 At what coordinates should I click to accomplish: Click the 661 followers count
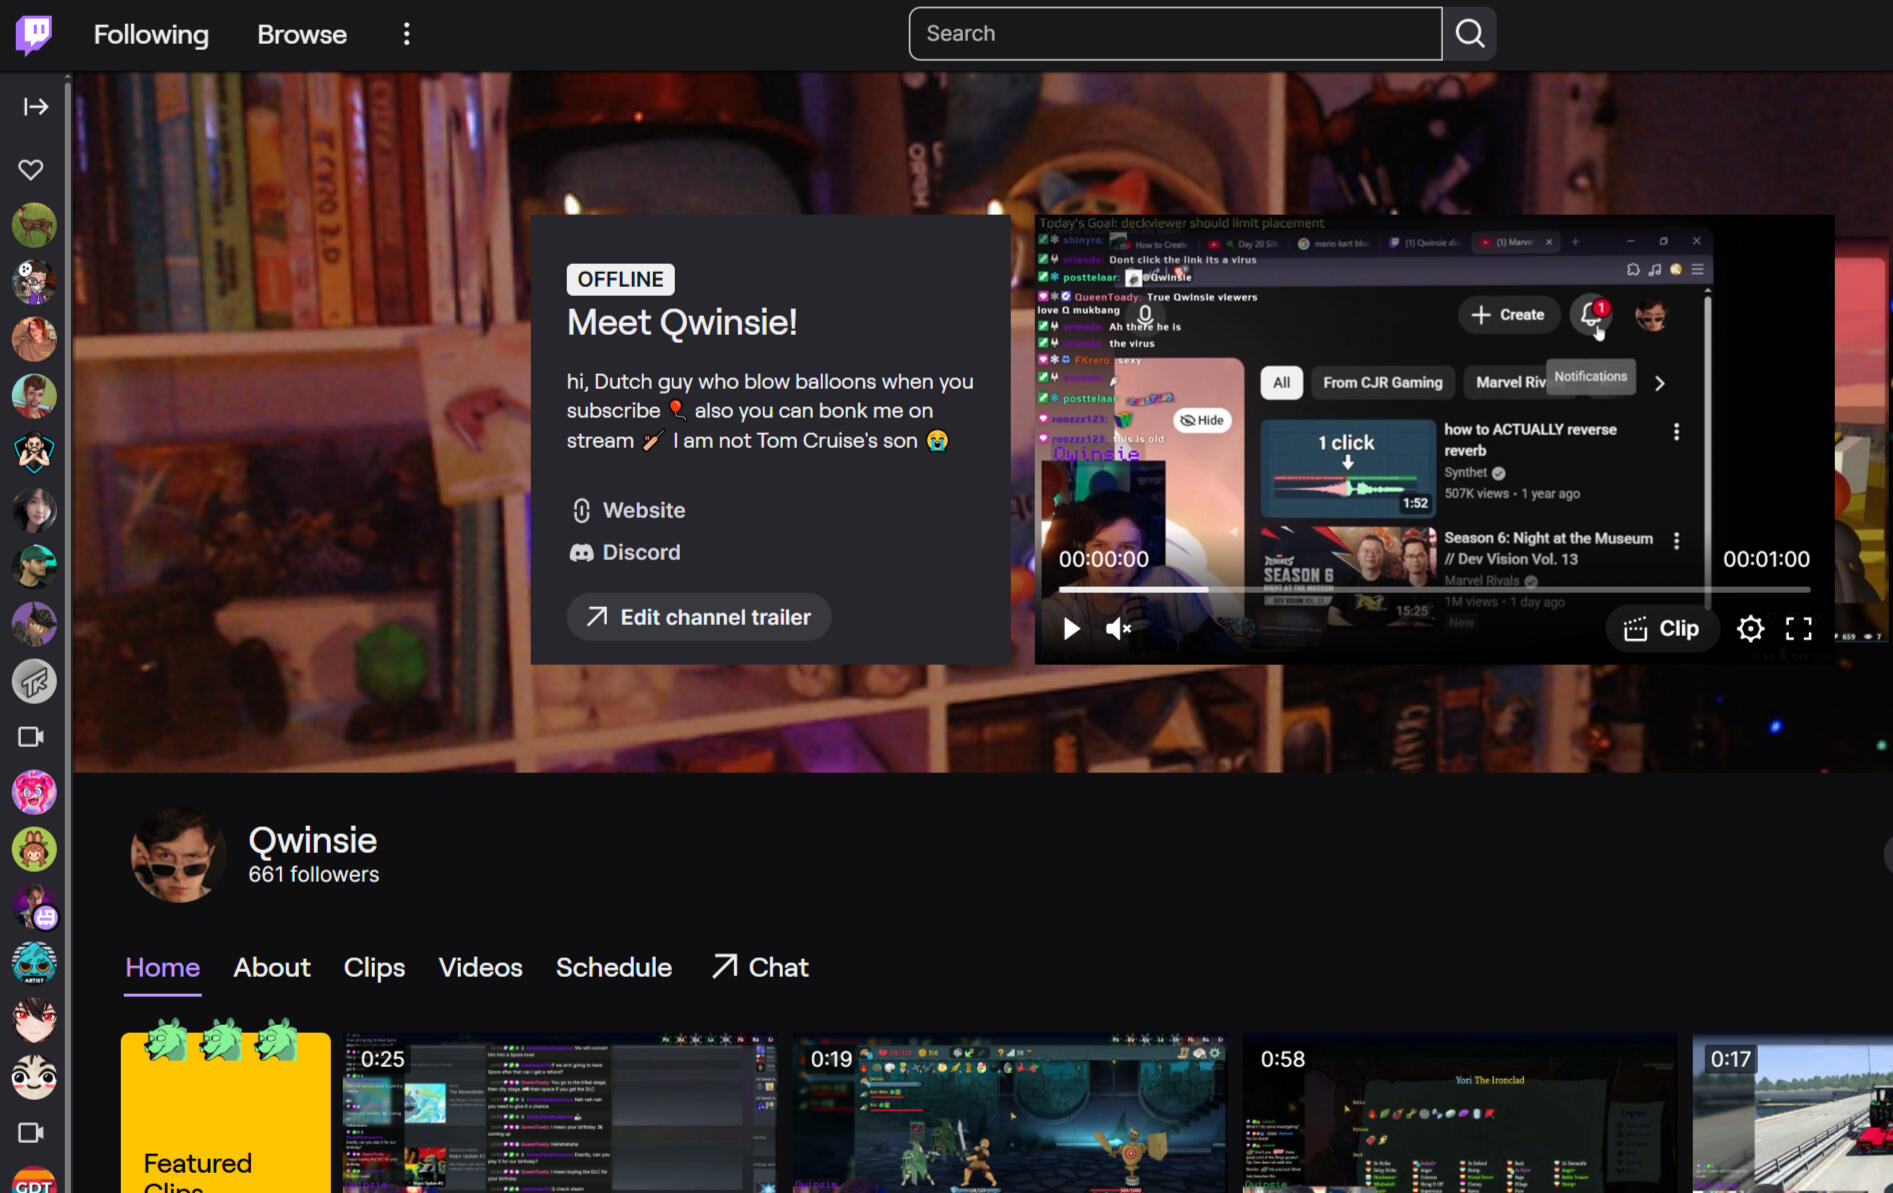click(x=314, y=875)
